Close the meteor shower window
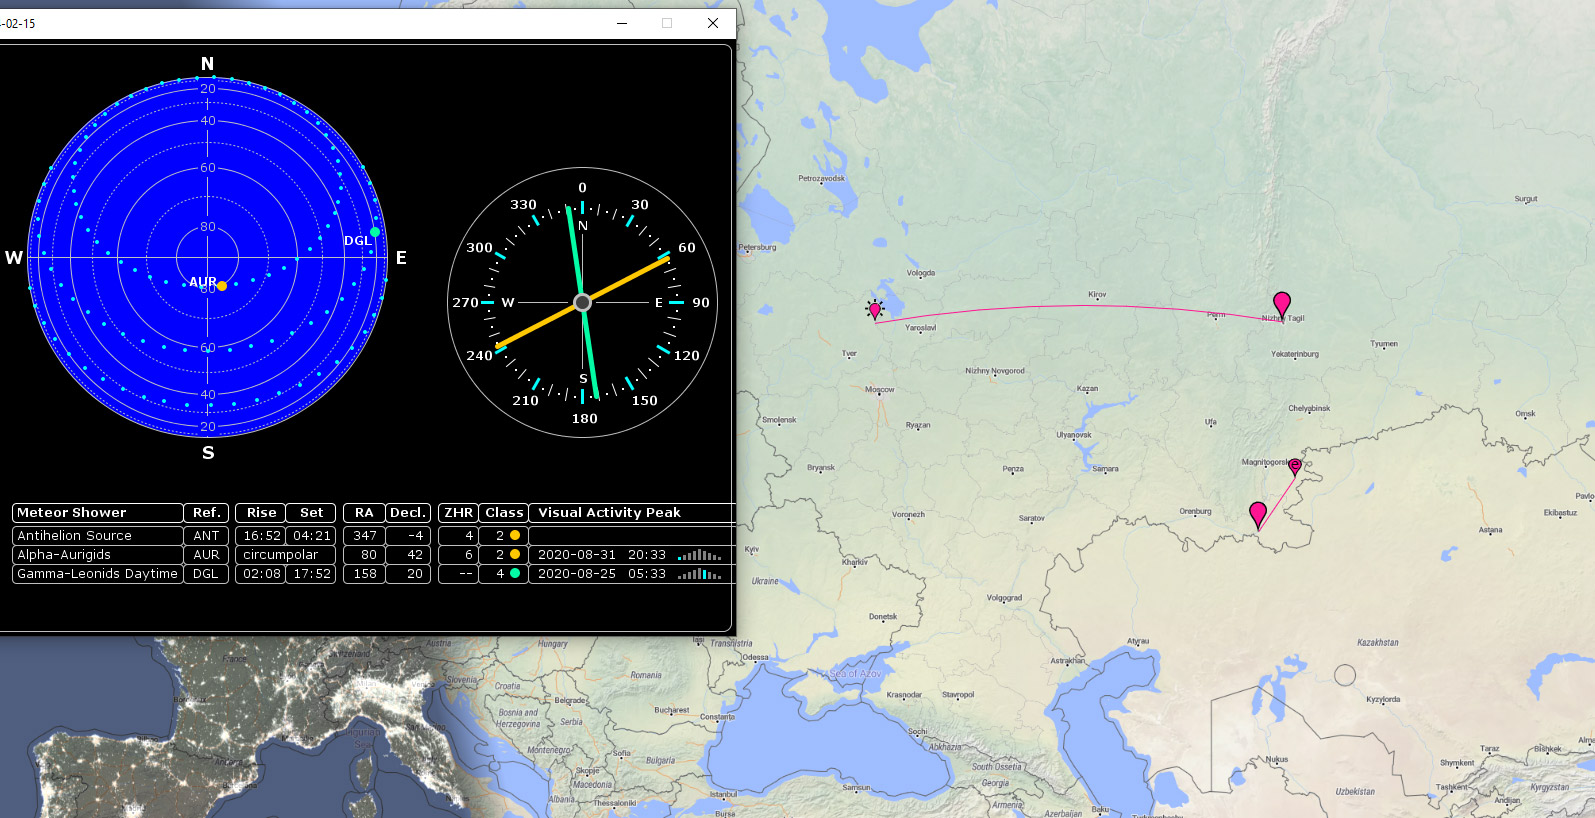The image size is (1595, 818). (713, 23)
